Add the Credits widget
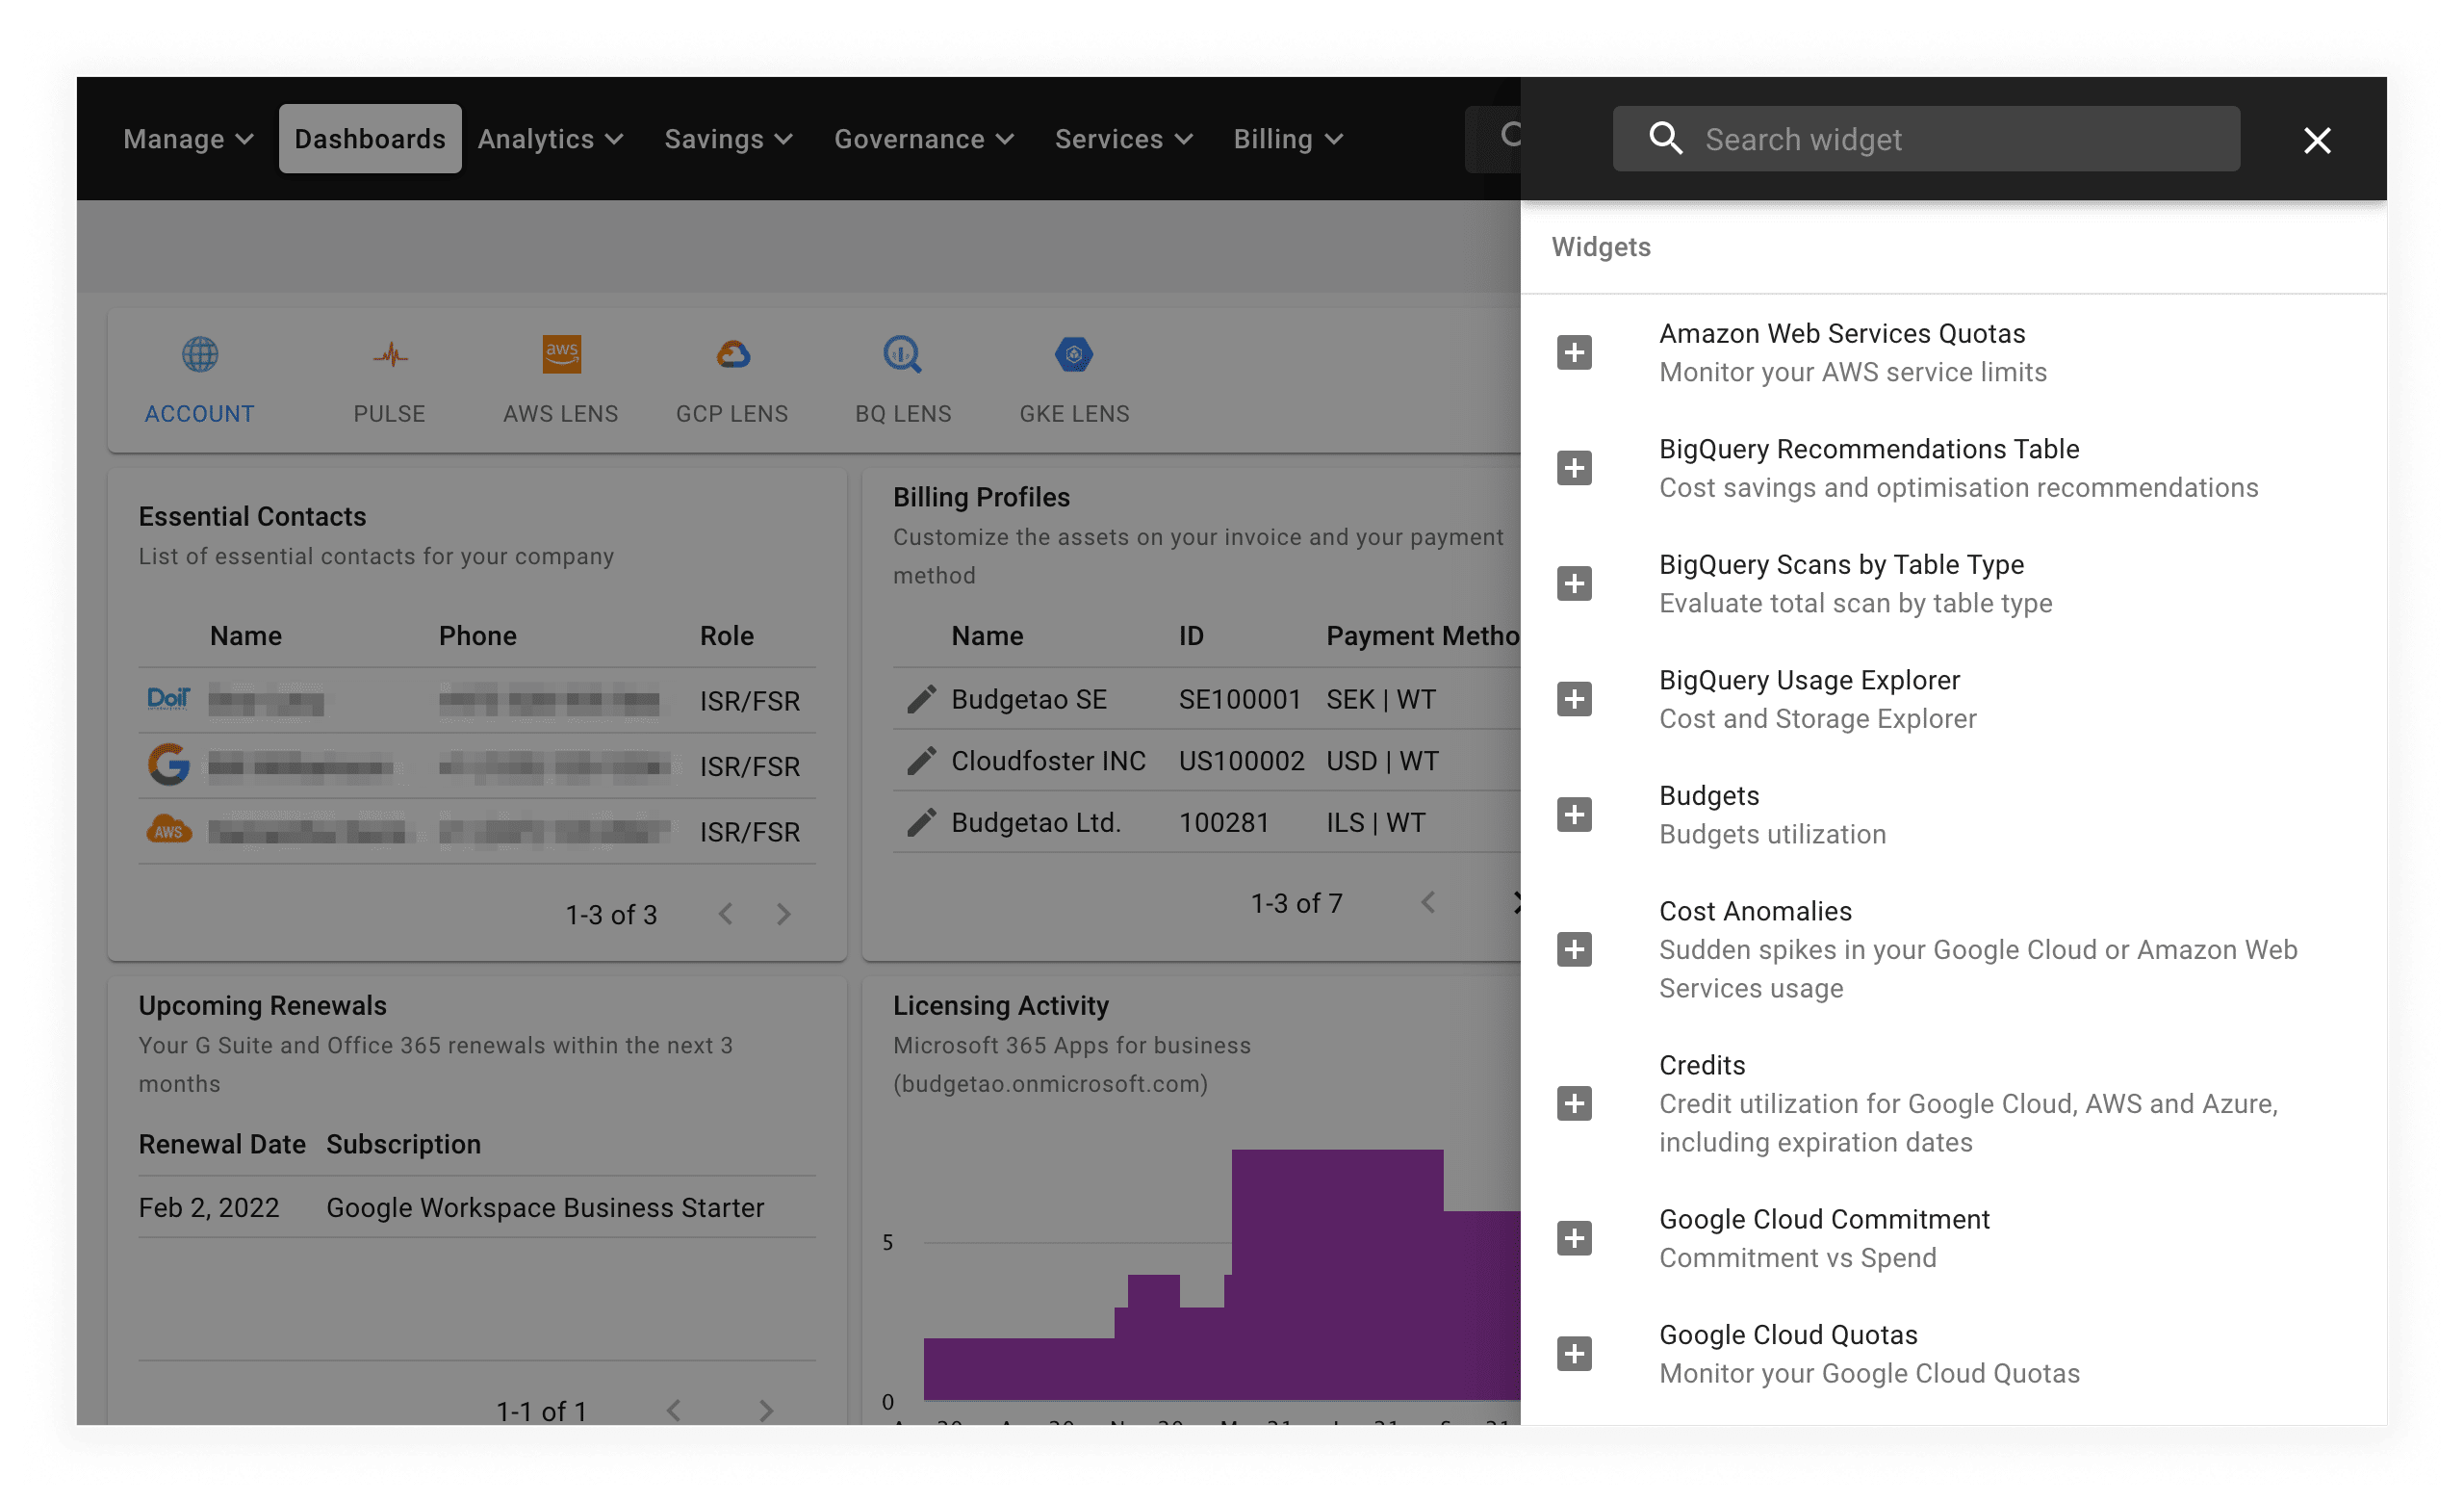Screen dimensions: 2464x1502 (1574, 1103)
